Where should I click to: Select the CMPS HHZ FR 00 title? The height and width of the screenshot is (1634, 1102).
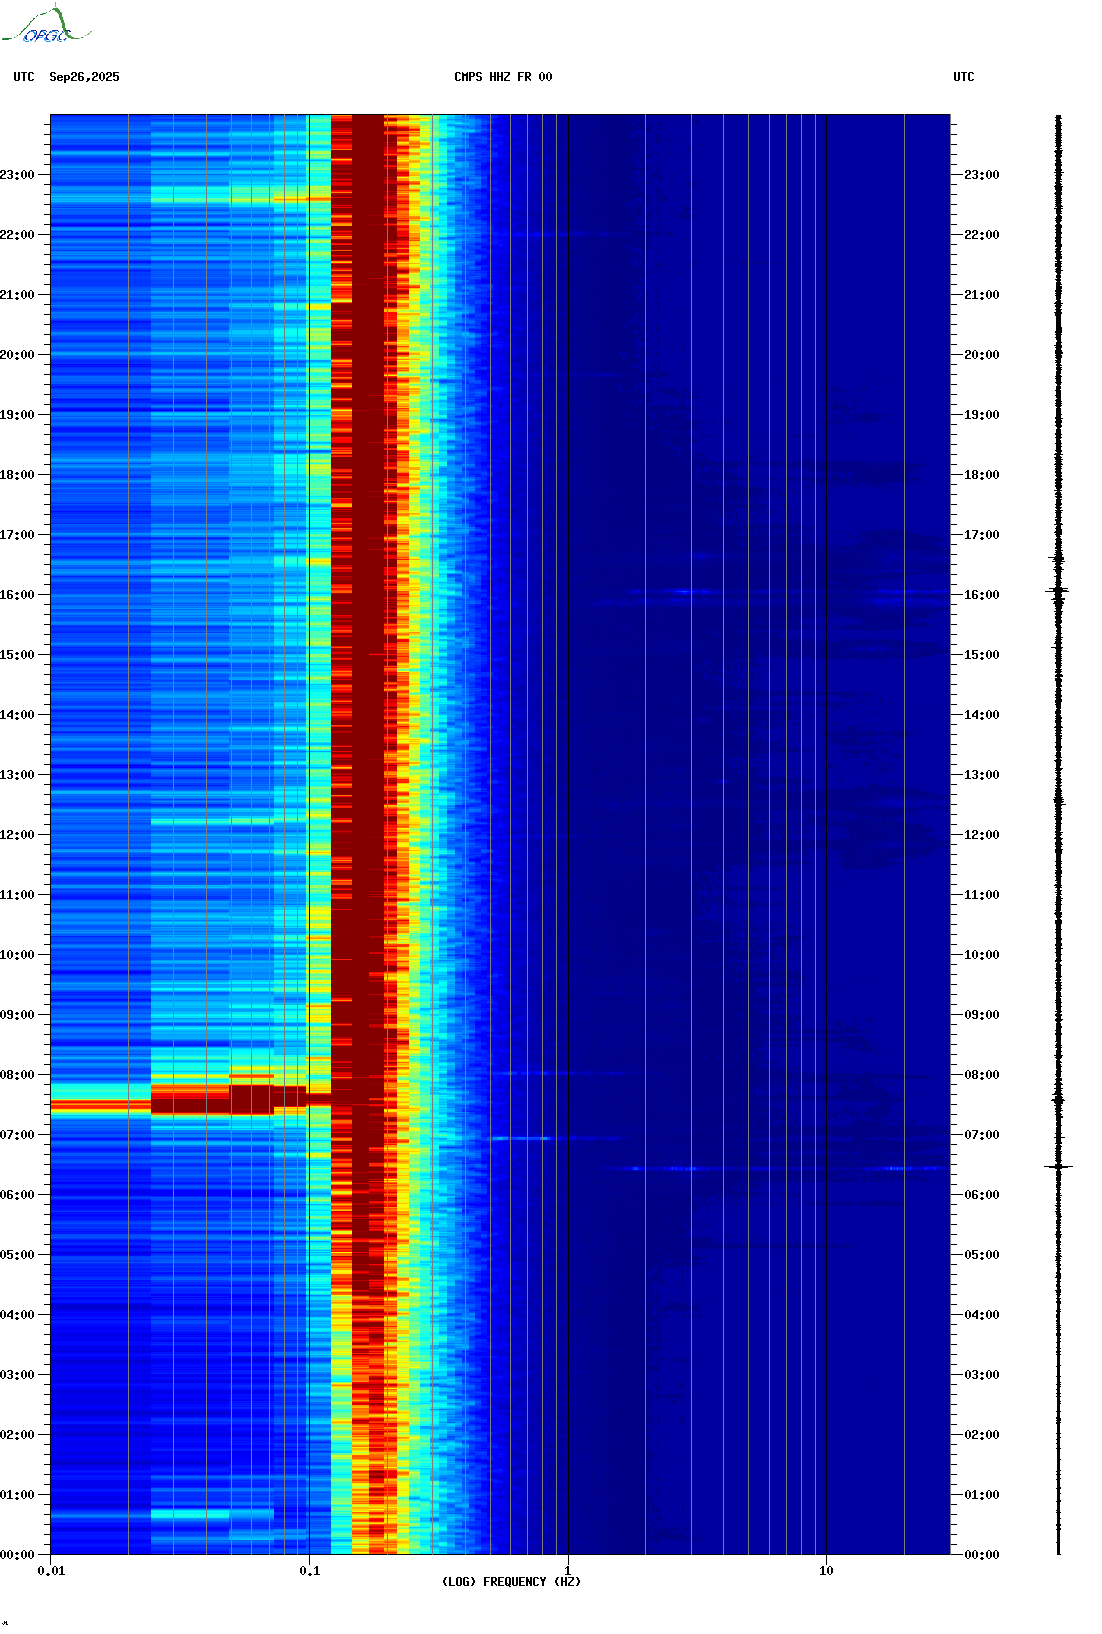click(503, 77)
